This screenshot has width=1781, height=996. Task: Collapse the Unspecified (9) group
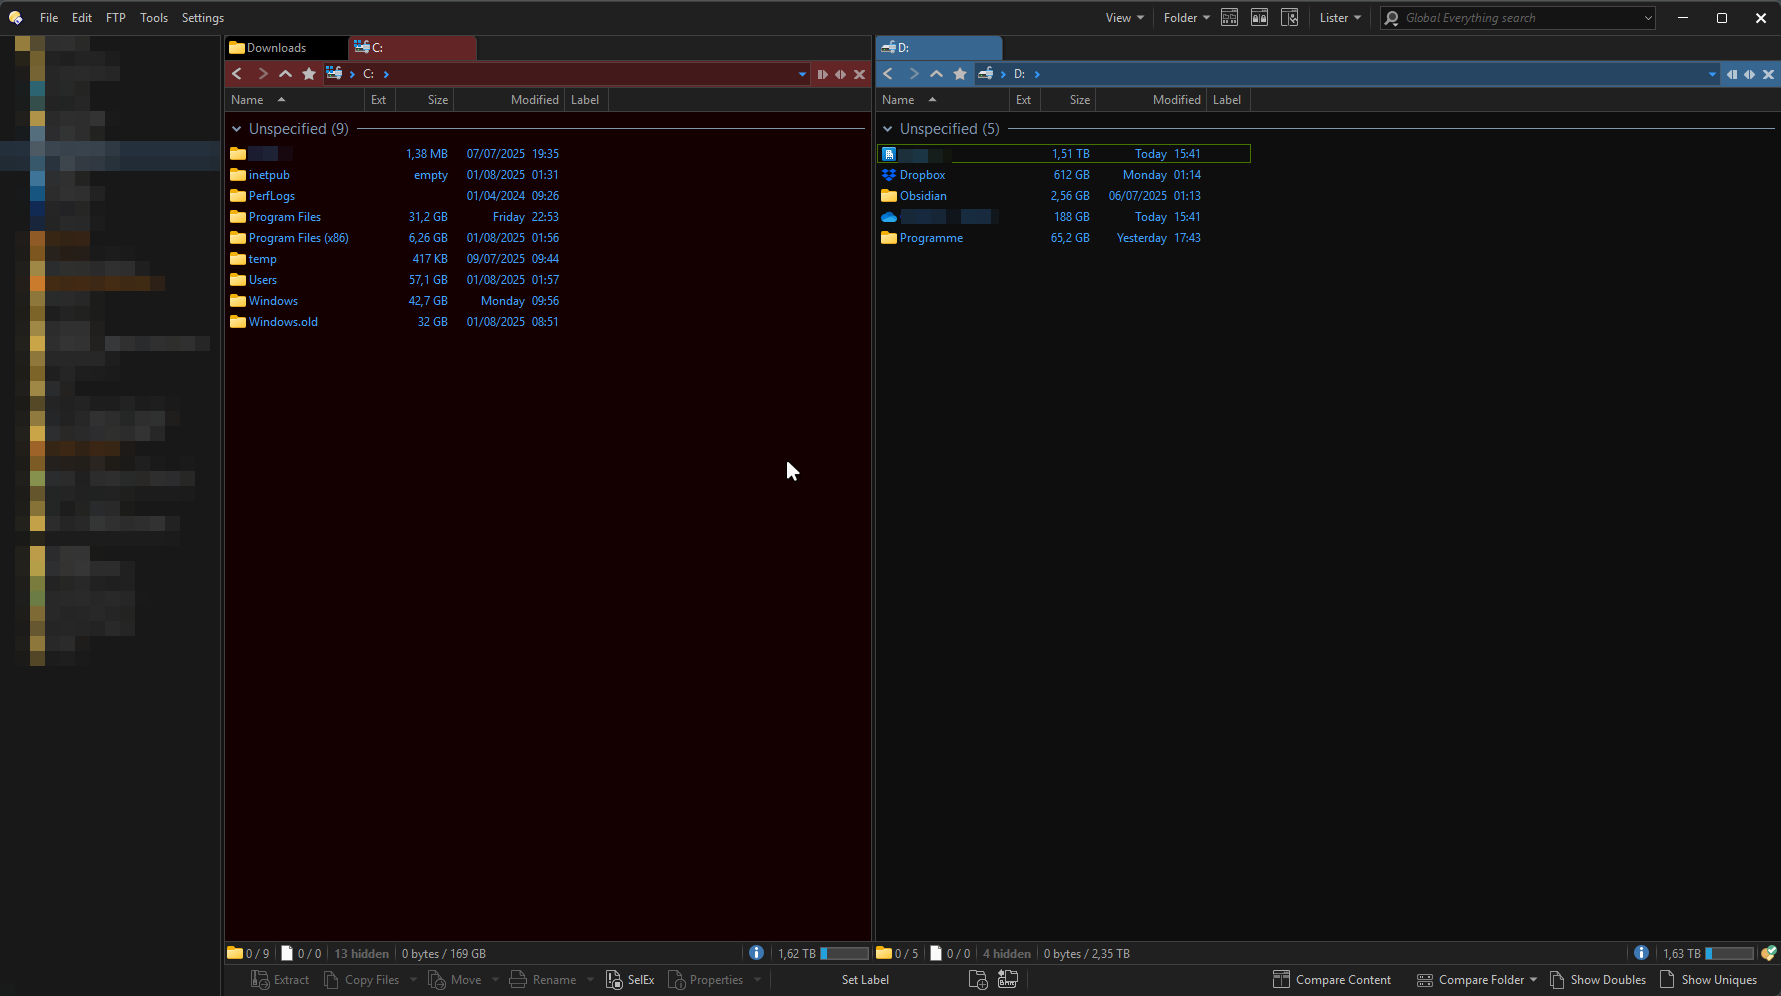(237, 129)
